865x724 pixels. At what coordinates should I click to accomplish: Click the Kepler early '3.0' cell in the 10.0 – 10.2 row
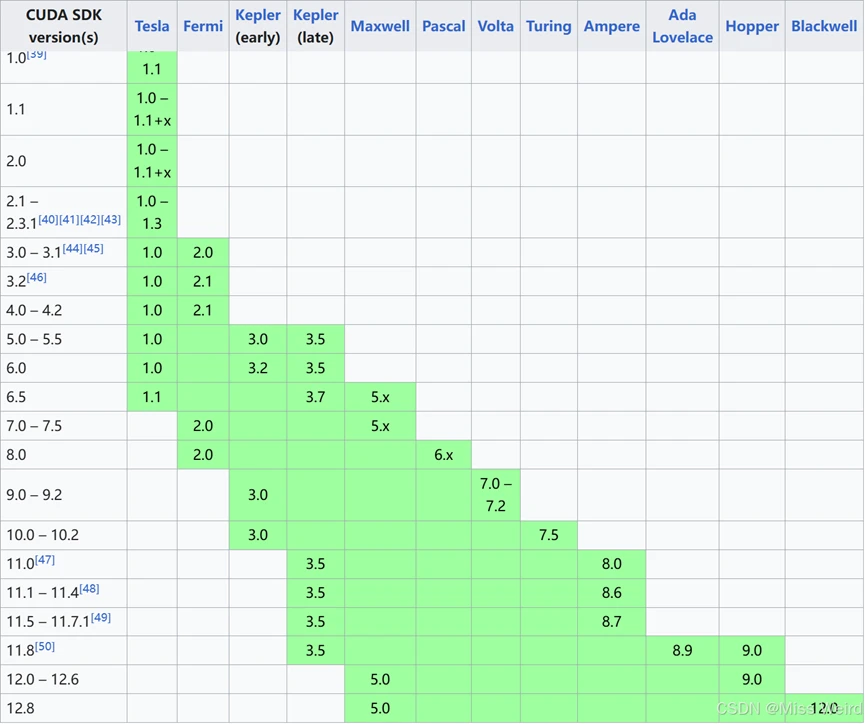pyautogui.click(x=258, y=535)
